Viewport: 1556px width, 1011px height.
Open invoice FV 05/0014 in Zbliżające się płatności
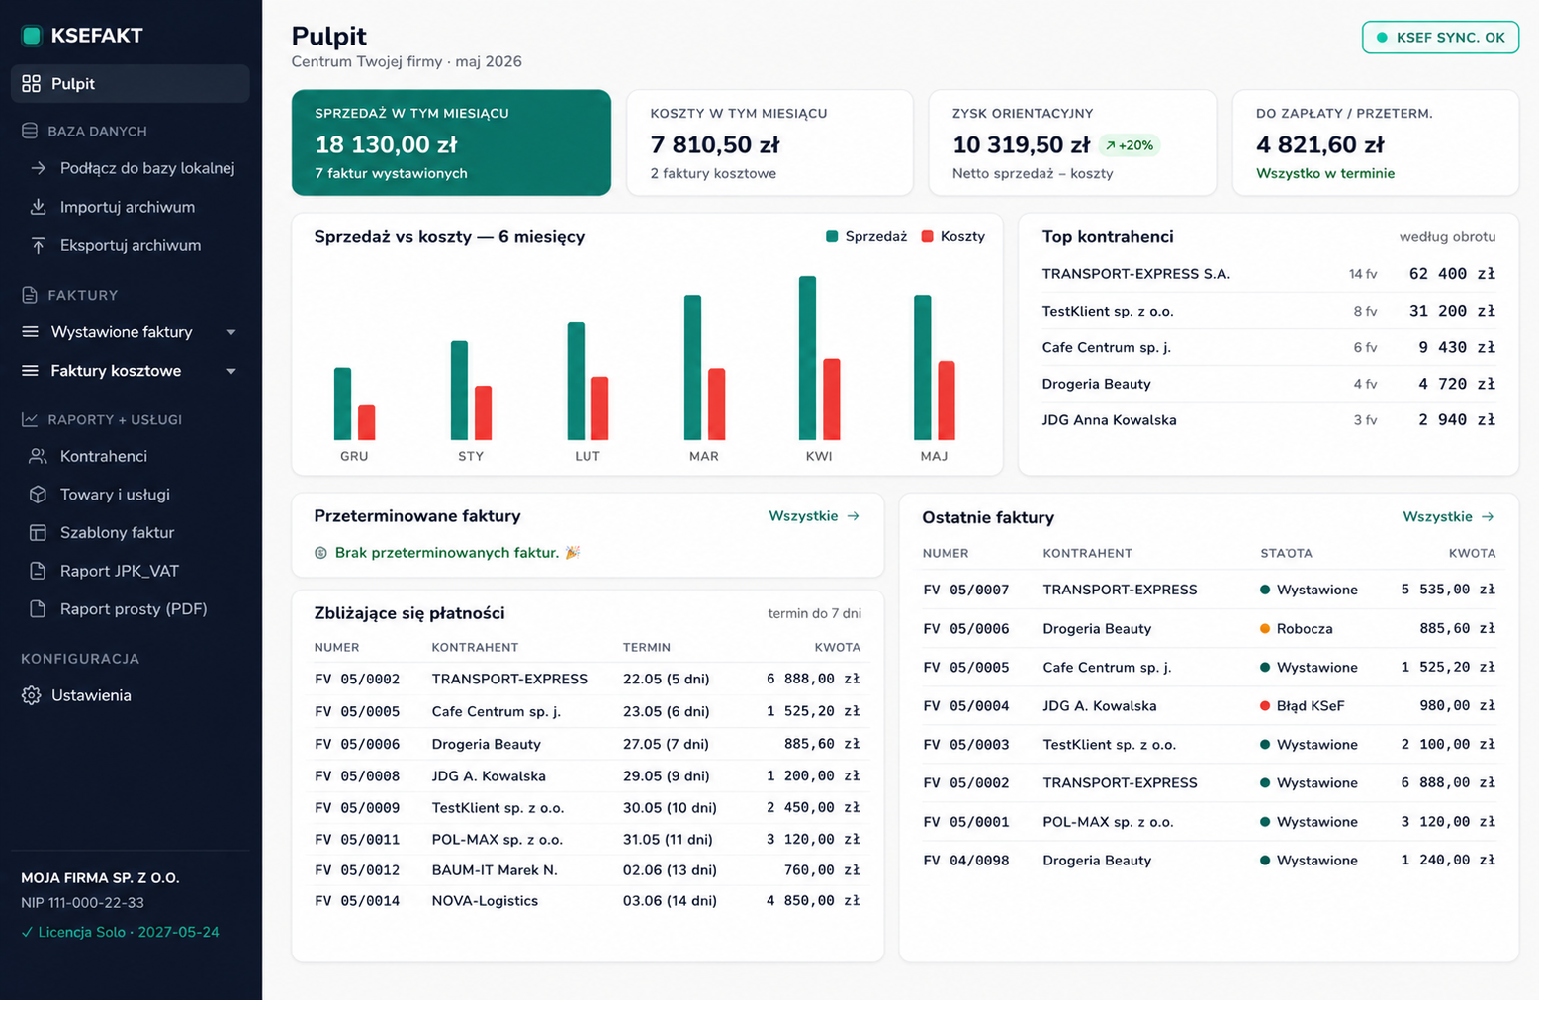coord(587,901)
